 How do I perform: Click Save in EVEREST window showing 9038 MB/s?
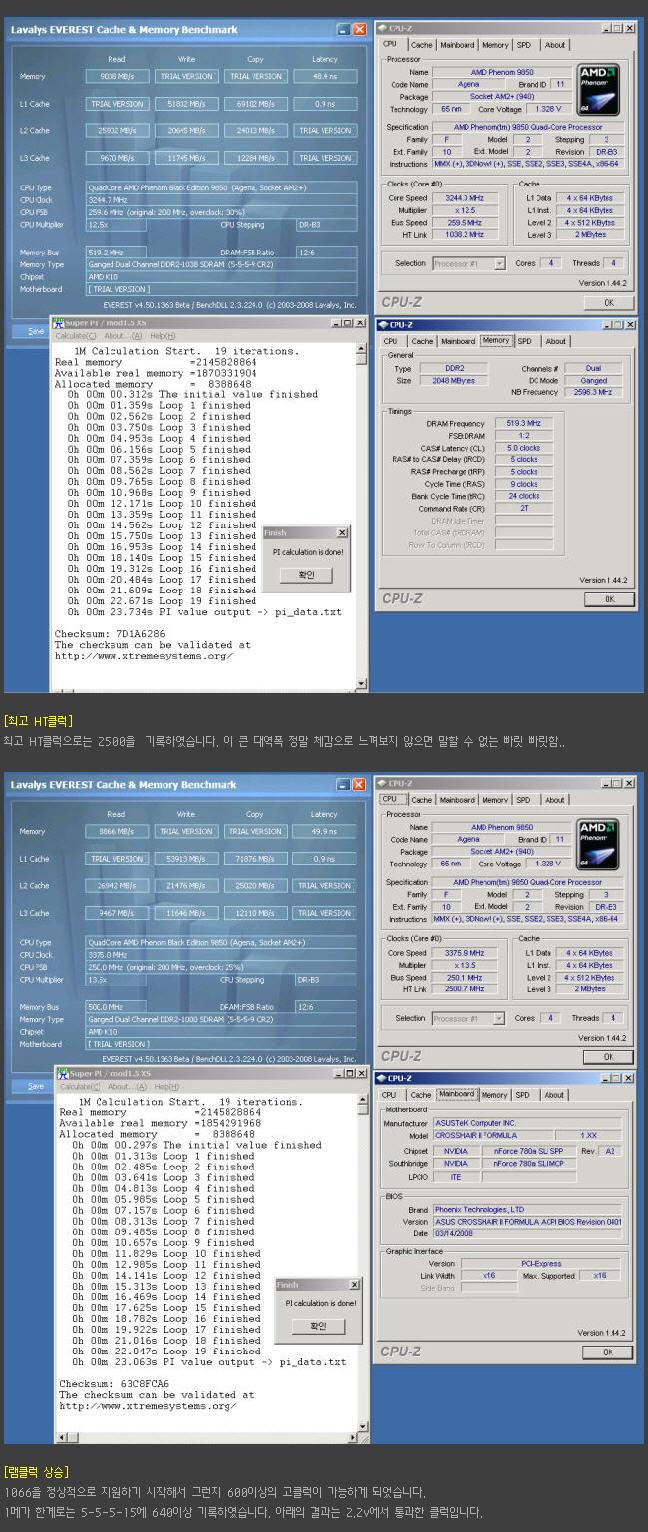click(36, 330)
